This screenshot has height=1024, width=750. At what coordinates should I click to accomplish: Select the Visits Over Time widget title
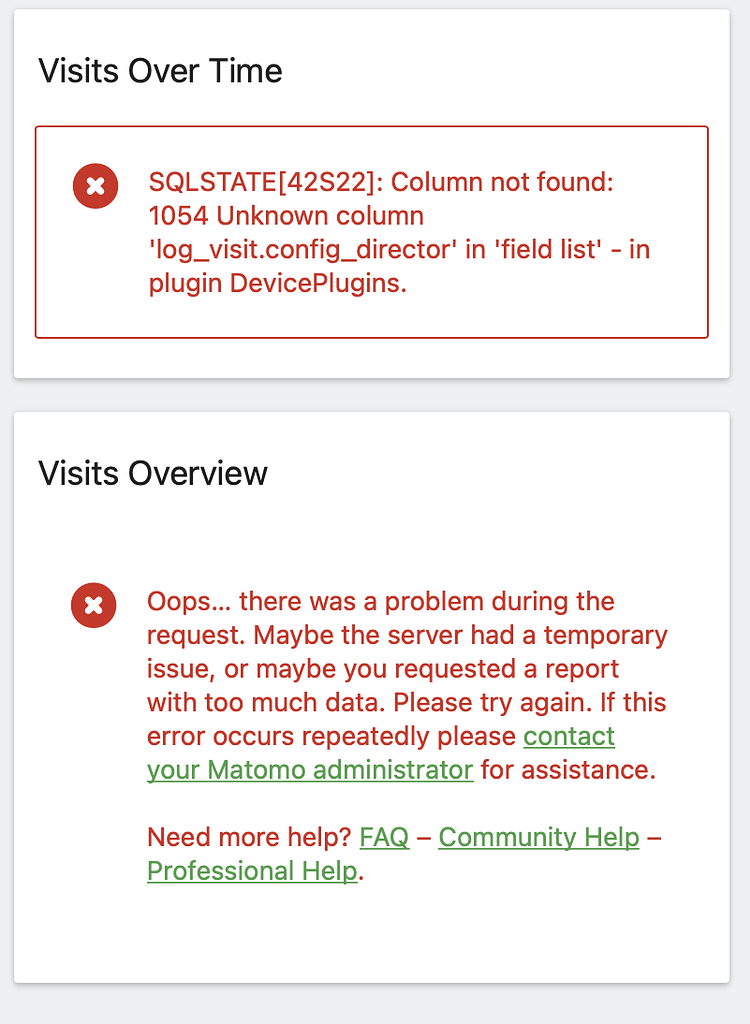160,71
